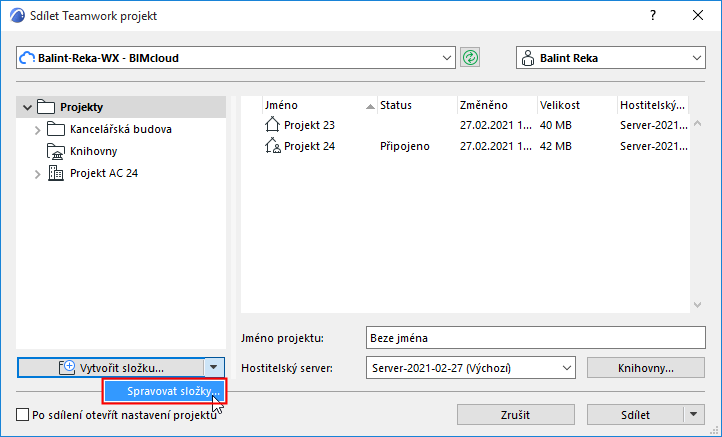This screenshot has width=722, height=437.
Task: Click the Zrušit button
Action: pos(516,415)
